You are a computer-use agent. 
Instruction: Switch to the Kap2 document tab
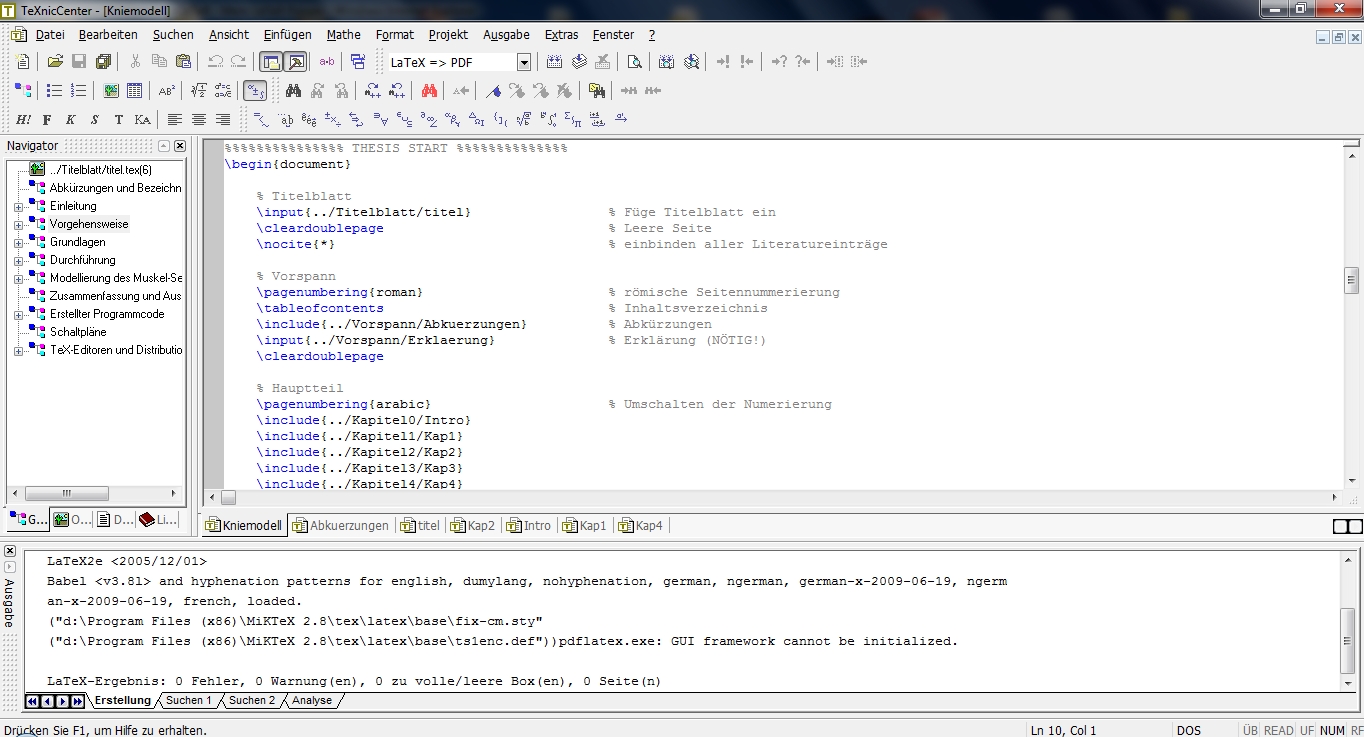click(x=473, y=525)
